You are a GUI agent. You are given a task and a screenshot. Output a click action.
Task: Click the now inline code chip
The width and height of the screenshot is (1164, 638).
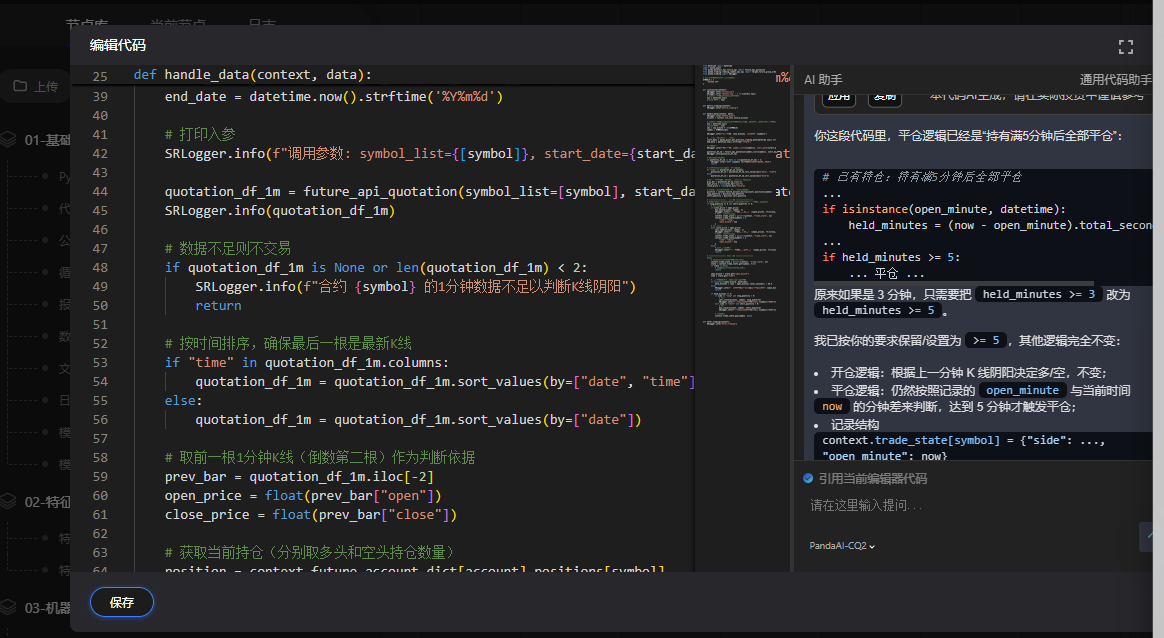(x=831, y=406)
